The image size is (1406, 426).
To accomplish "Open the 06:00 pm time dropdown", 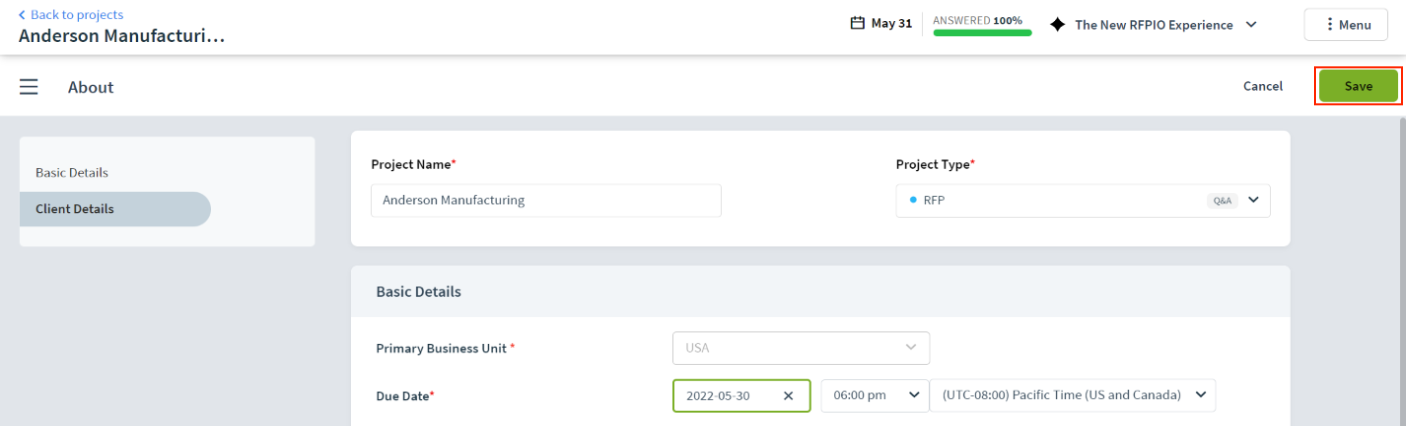I will click(874, 395).
